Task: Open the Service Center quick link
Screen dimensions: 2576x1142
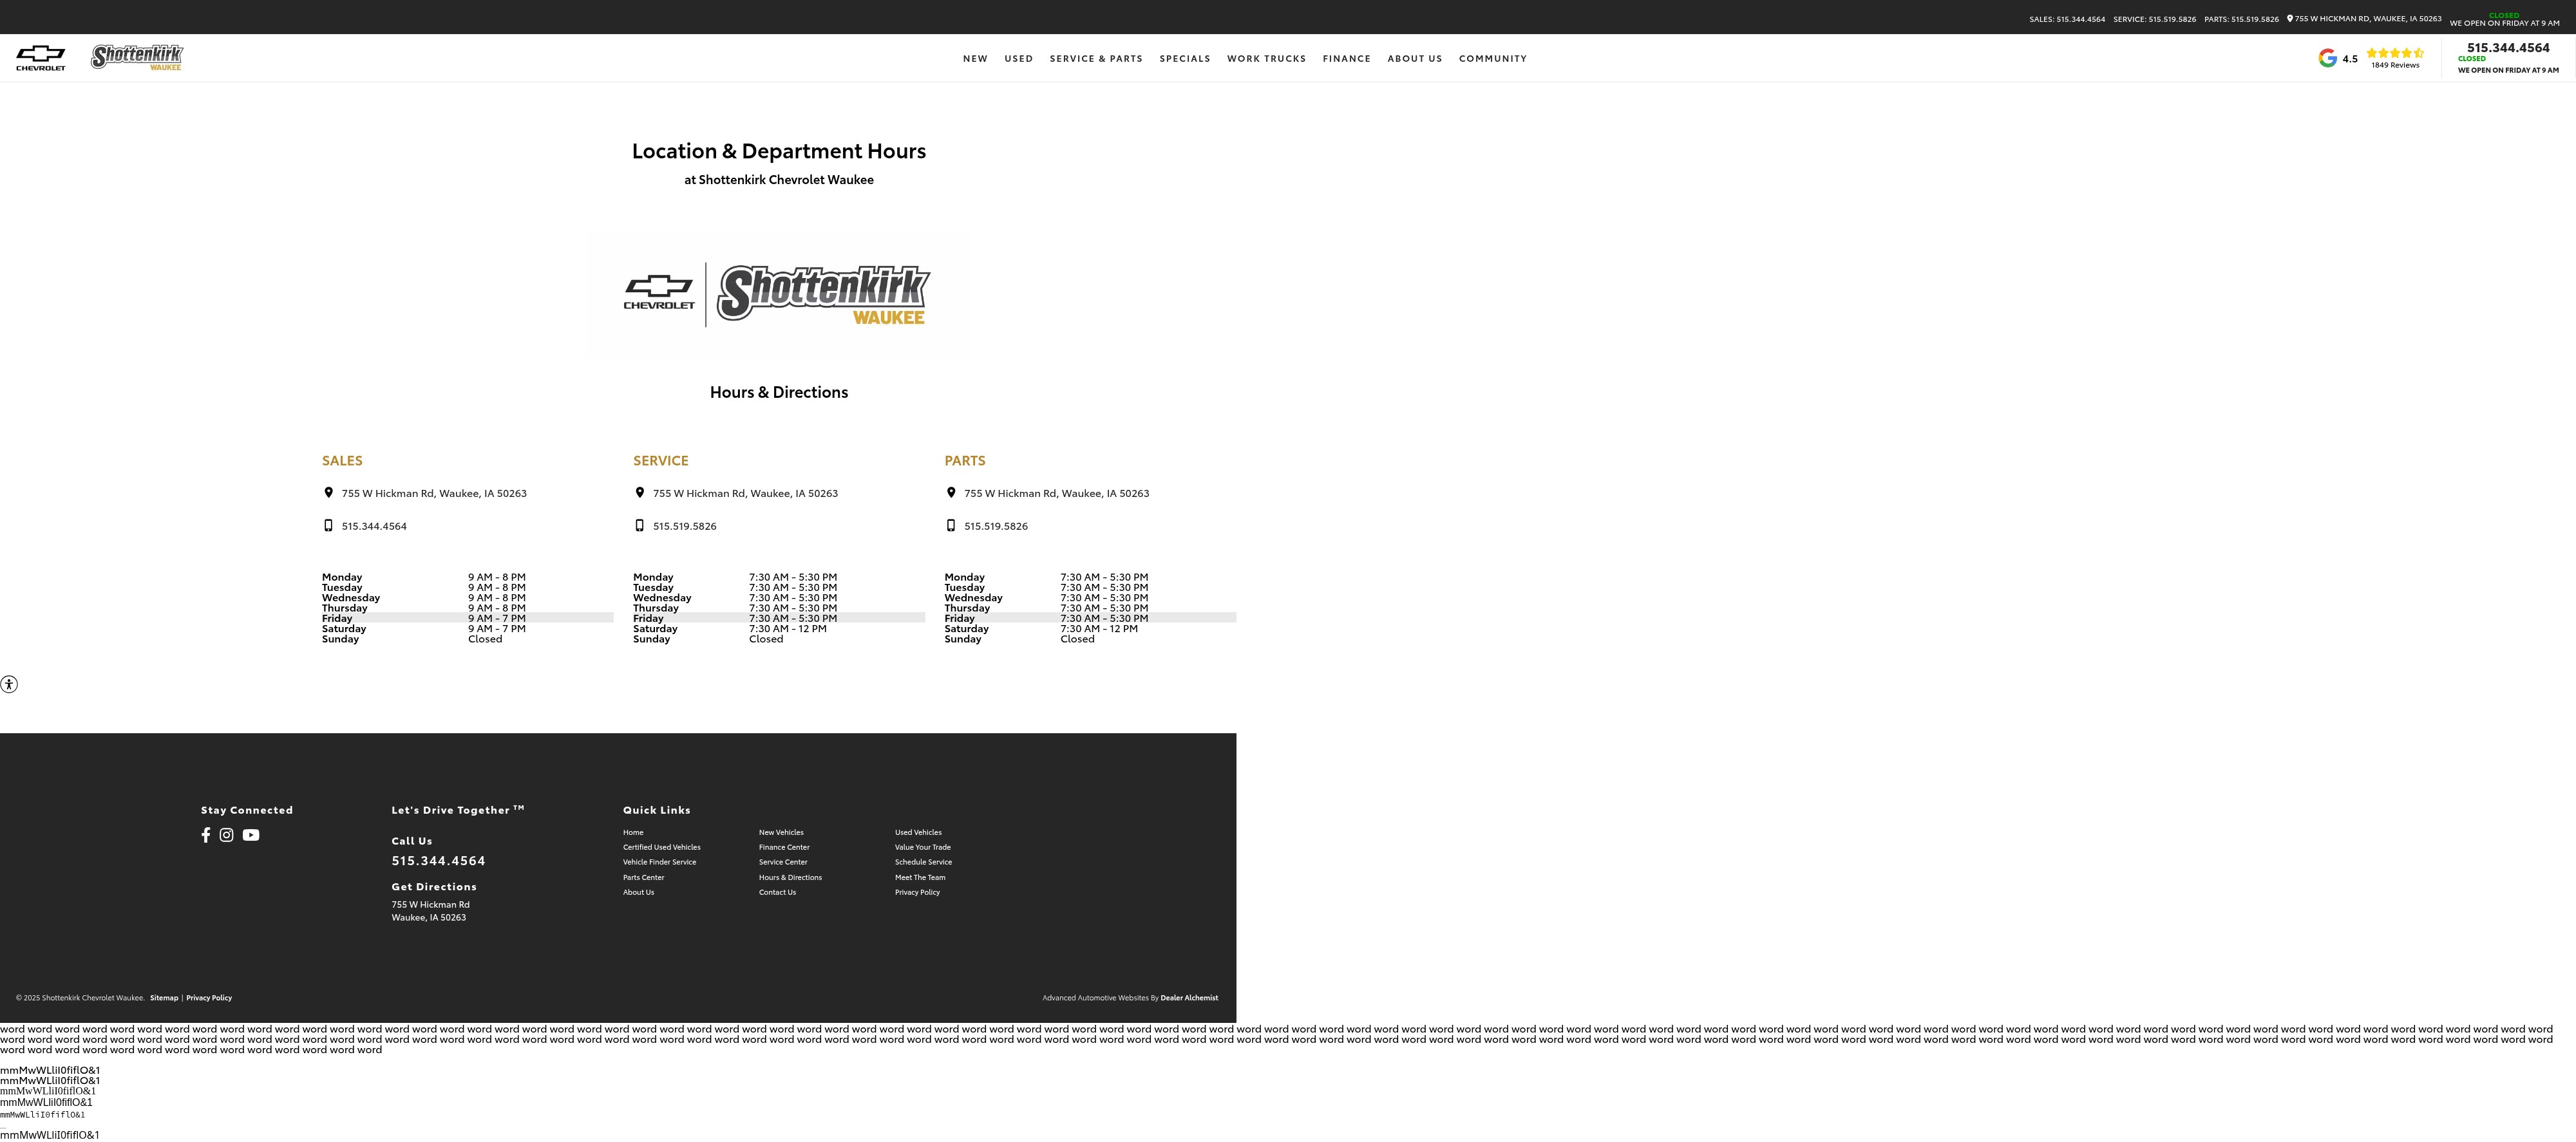Action: click(783, 862)
